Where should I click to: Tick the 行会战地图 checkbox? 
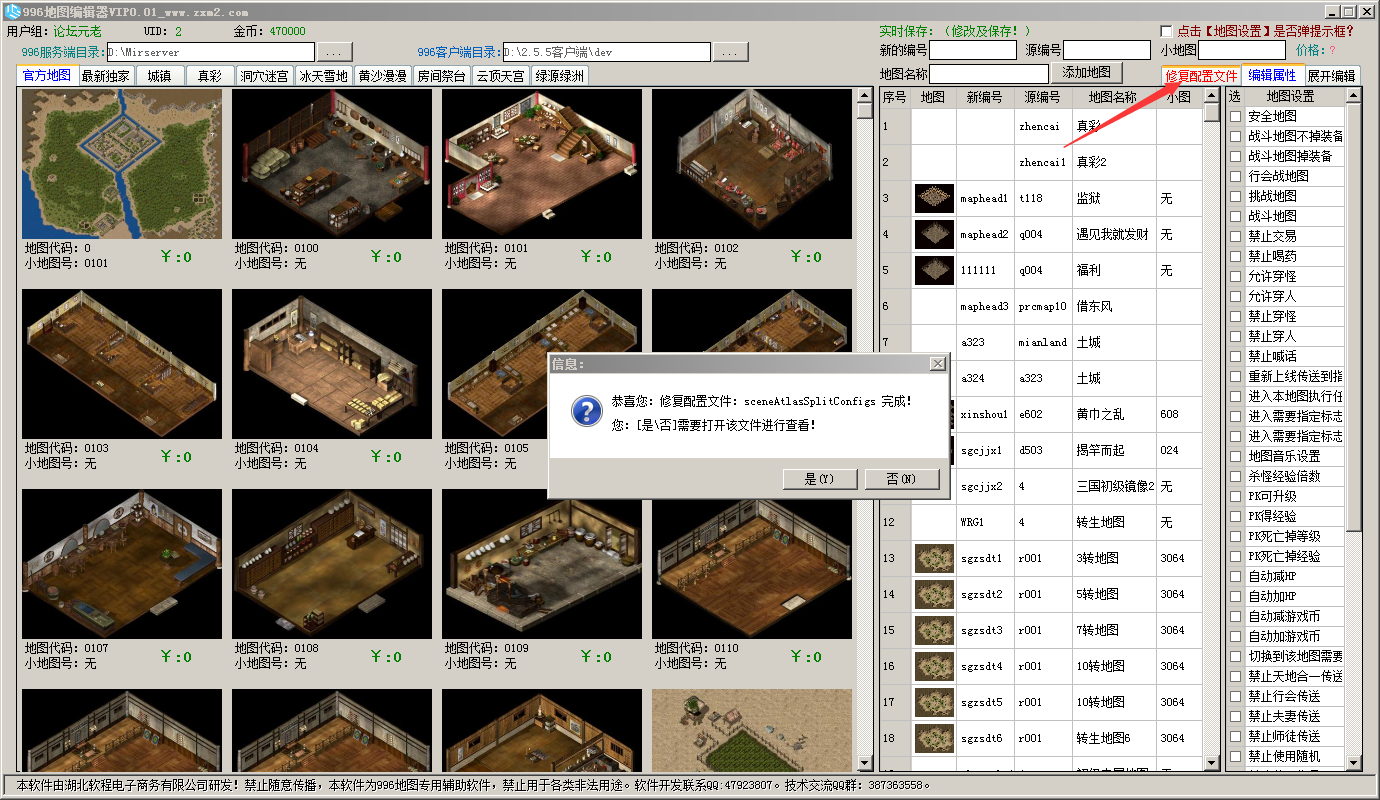[1236, 176]
